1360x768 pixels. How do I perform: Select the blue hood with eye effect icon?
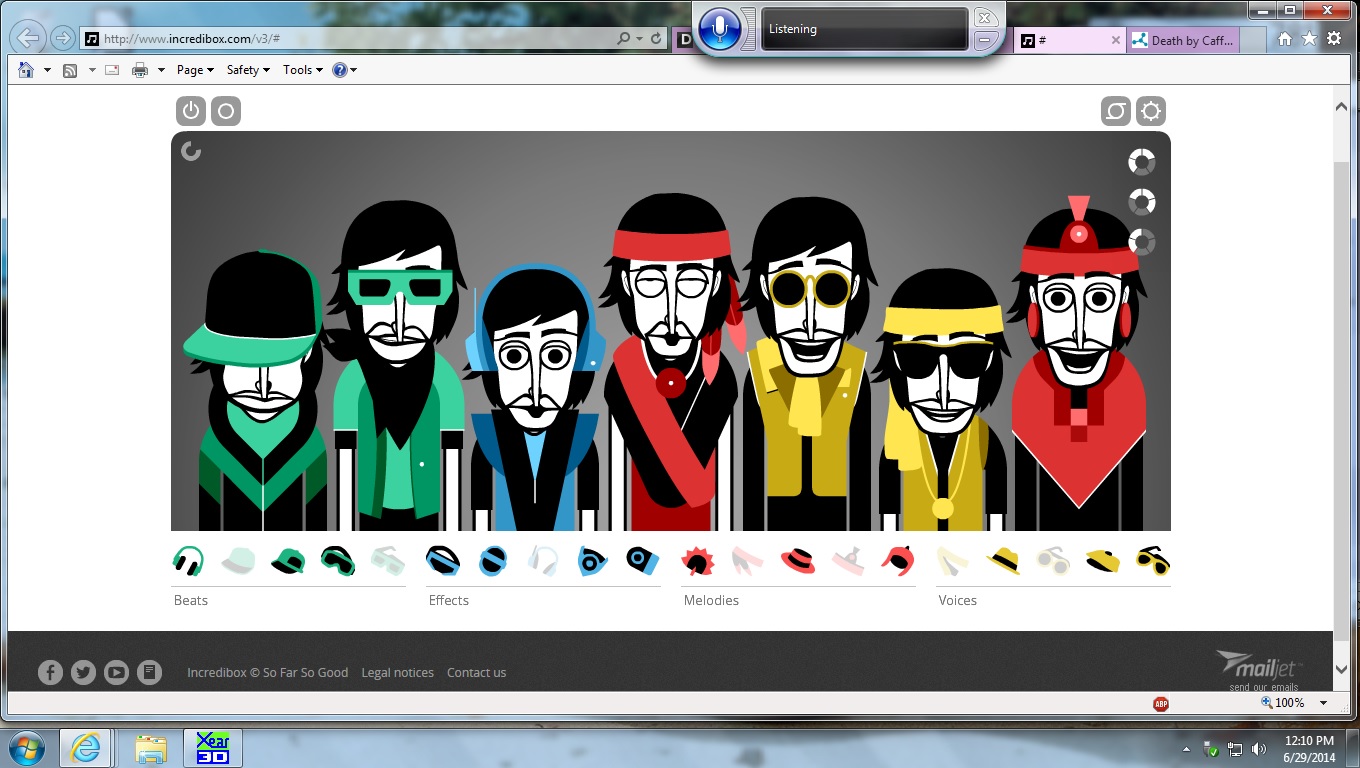[593, 561]
